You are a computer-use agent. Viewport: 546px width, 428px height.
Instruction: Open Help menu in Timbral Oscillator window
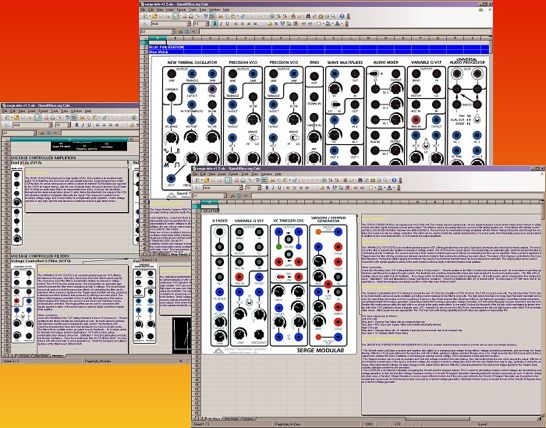[x=226, y=10]
